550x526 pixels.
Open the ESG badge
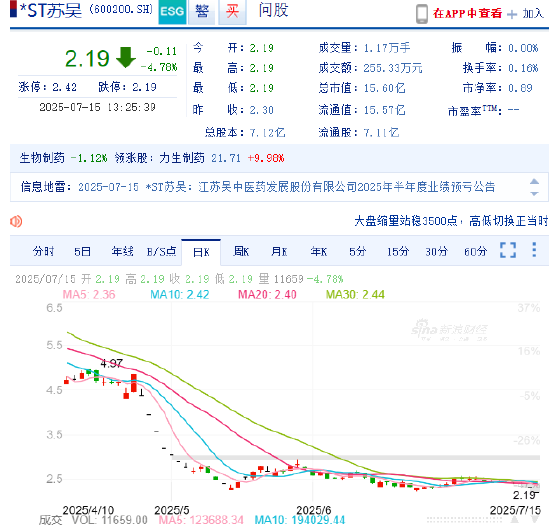pos(172,12)
